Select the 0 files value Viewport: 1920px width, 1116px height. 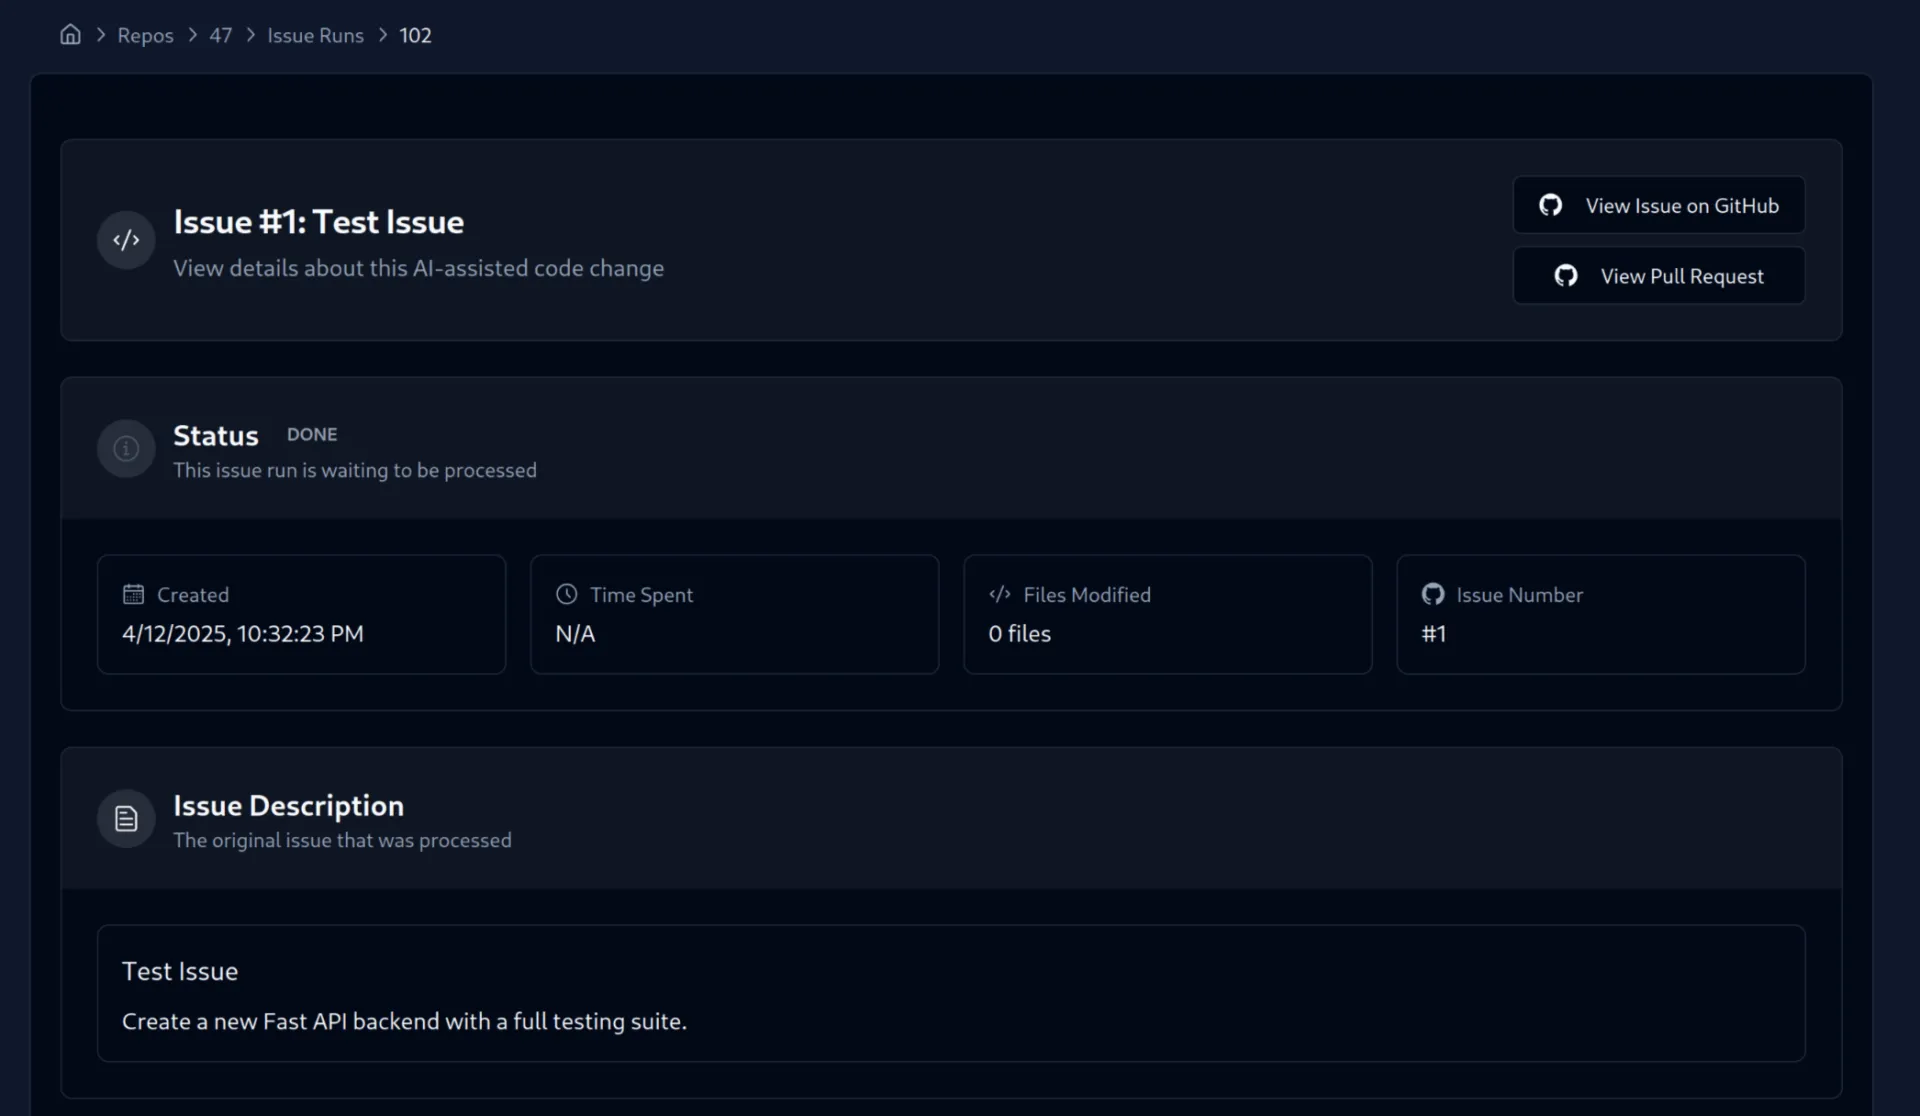[x=1019, y=634]
